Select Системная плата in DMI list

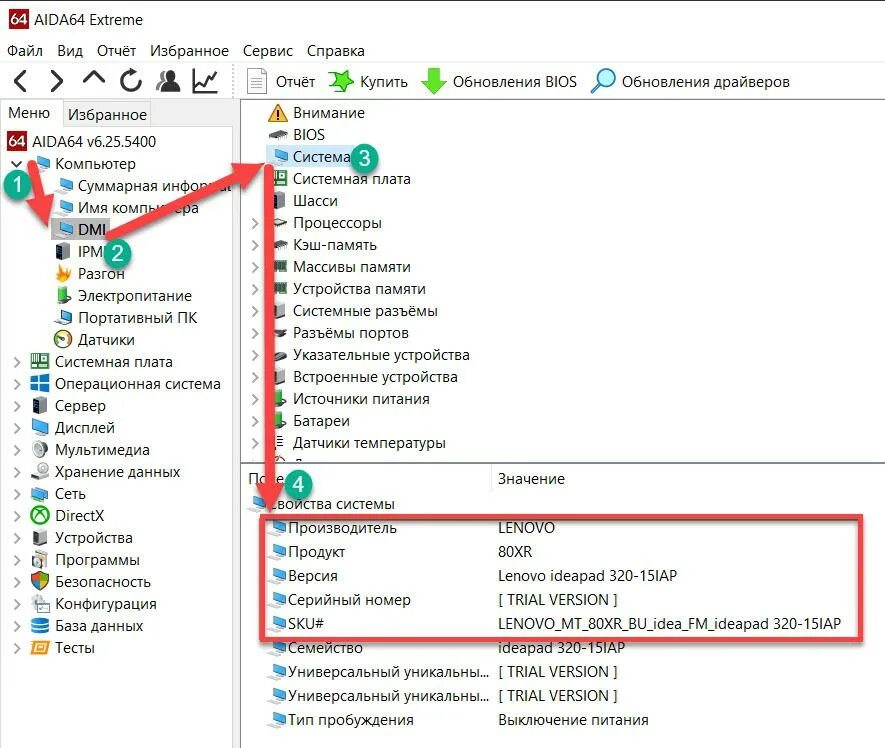tap(351, 179)
